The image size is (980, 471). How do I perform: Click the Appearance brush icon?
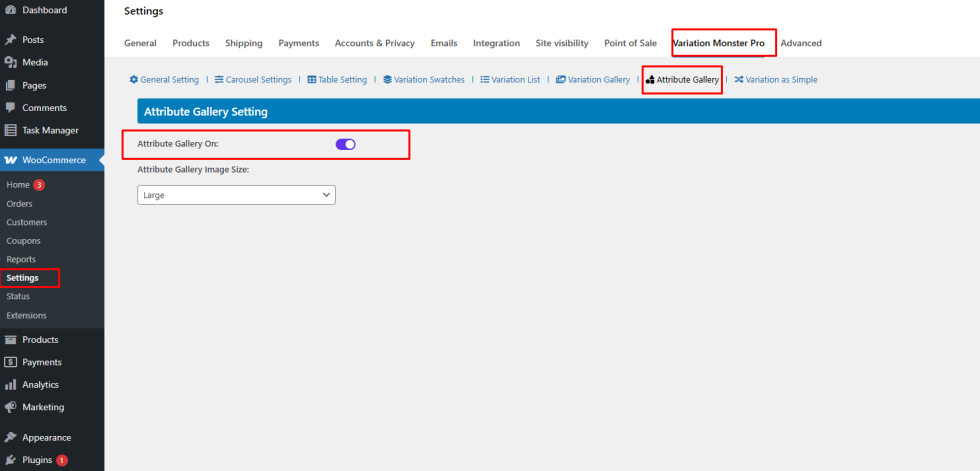(x=10, y=437)
